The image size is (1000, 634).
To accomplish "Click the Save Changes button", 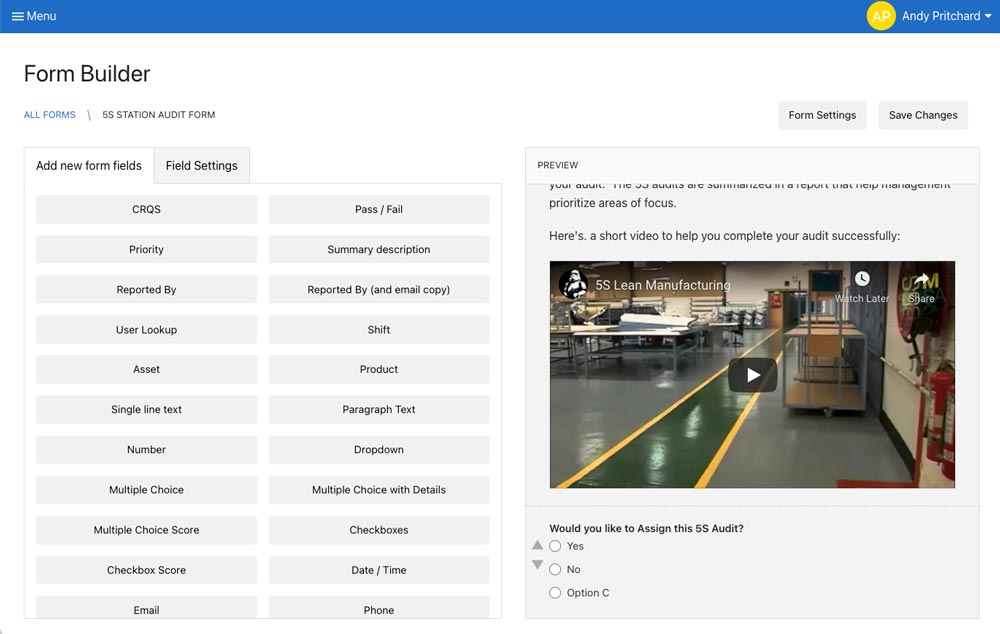I will point(923,115).
